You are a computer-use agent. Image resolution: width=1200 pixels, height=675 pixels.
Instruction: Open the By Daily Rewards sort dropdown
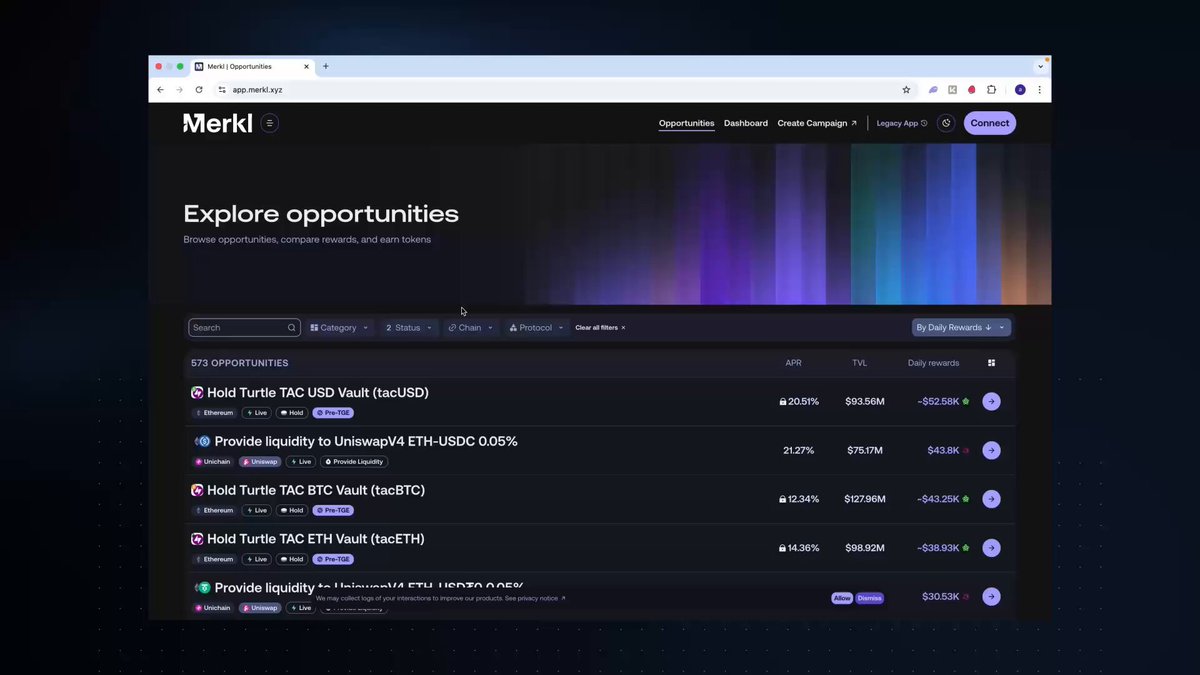pyautogui.click(x=961, y=327)
